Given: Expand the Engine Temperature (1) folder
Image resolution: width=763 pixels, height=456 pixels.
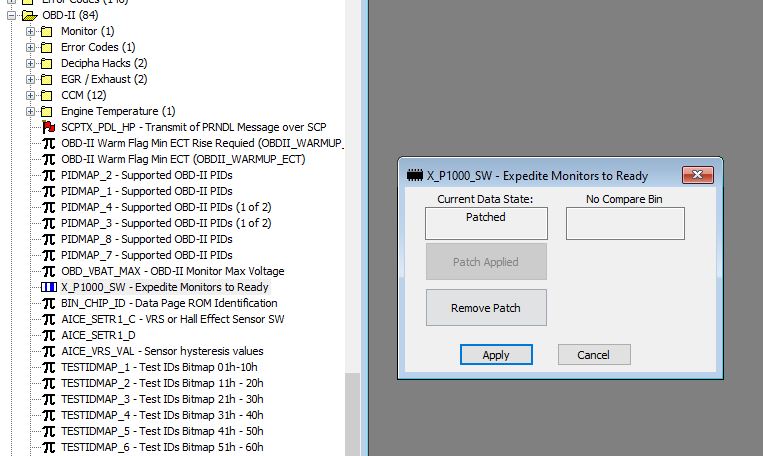Looking at the screenshot, I should 31,111.
